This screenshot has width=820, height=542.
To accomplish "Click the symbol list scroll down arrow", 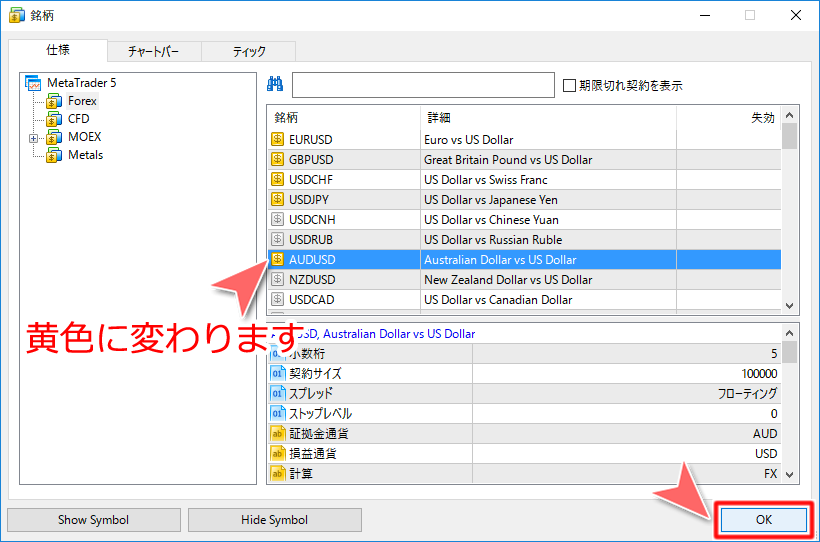I will point(789,305).
